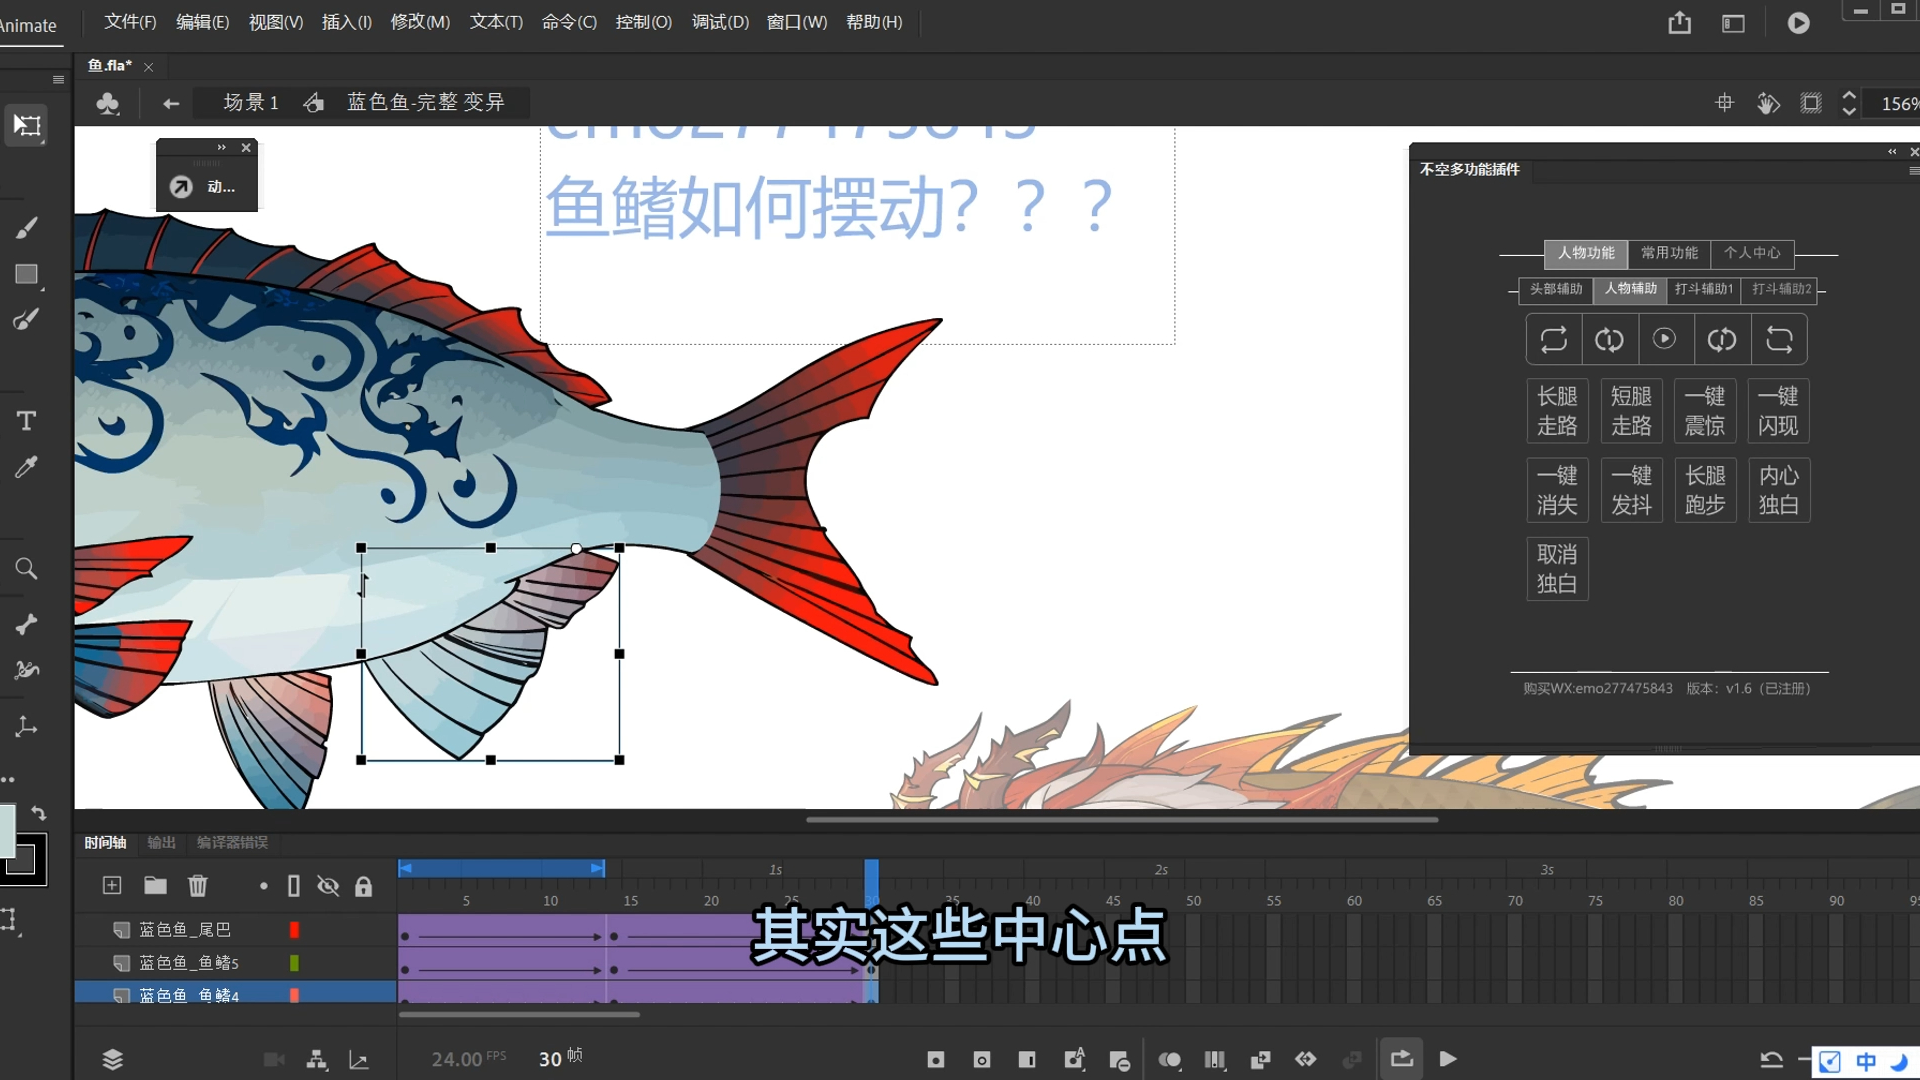Click the rotation hand icon
Screen dimensions: 1920x1080
click(x=1768, y=103)
